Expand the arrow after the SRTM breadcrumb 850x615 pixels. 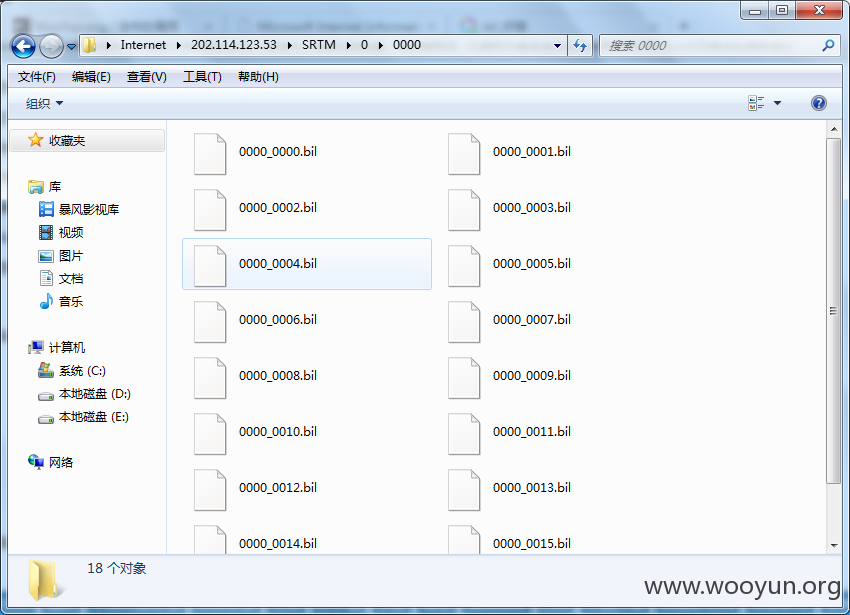[349, 46]
